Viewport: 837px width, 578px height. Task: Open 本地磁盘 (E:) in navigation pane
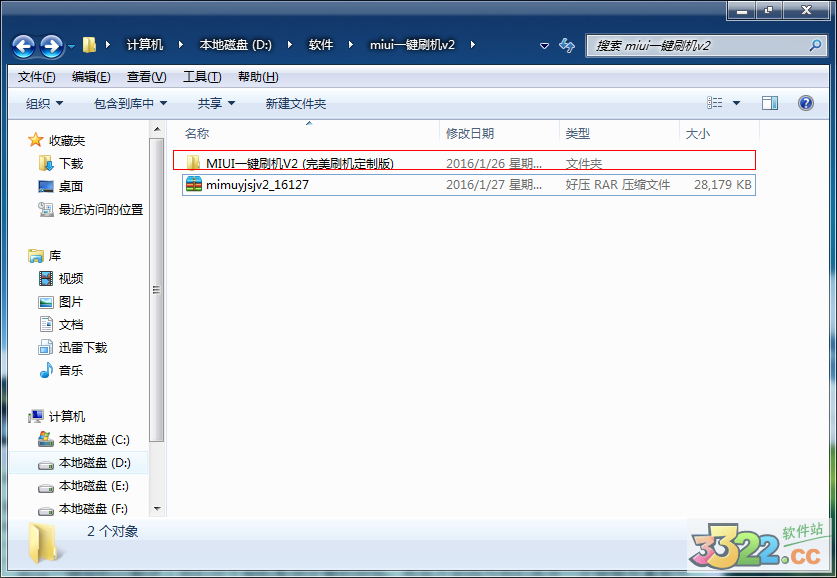pos(93,486)
